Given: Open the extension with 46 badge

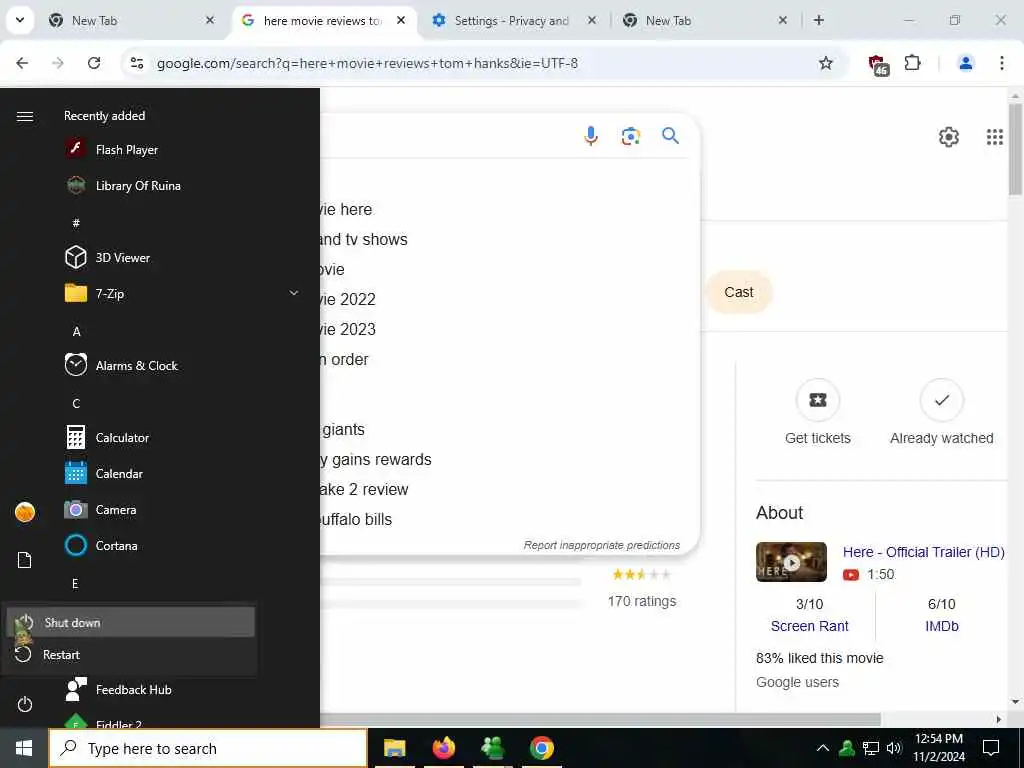Looking at the screenshot, I should pos(878,64).
